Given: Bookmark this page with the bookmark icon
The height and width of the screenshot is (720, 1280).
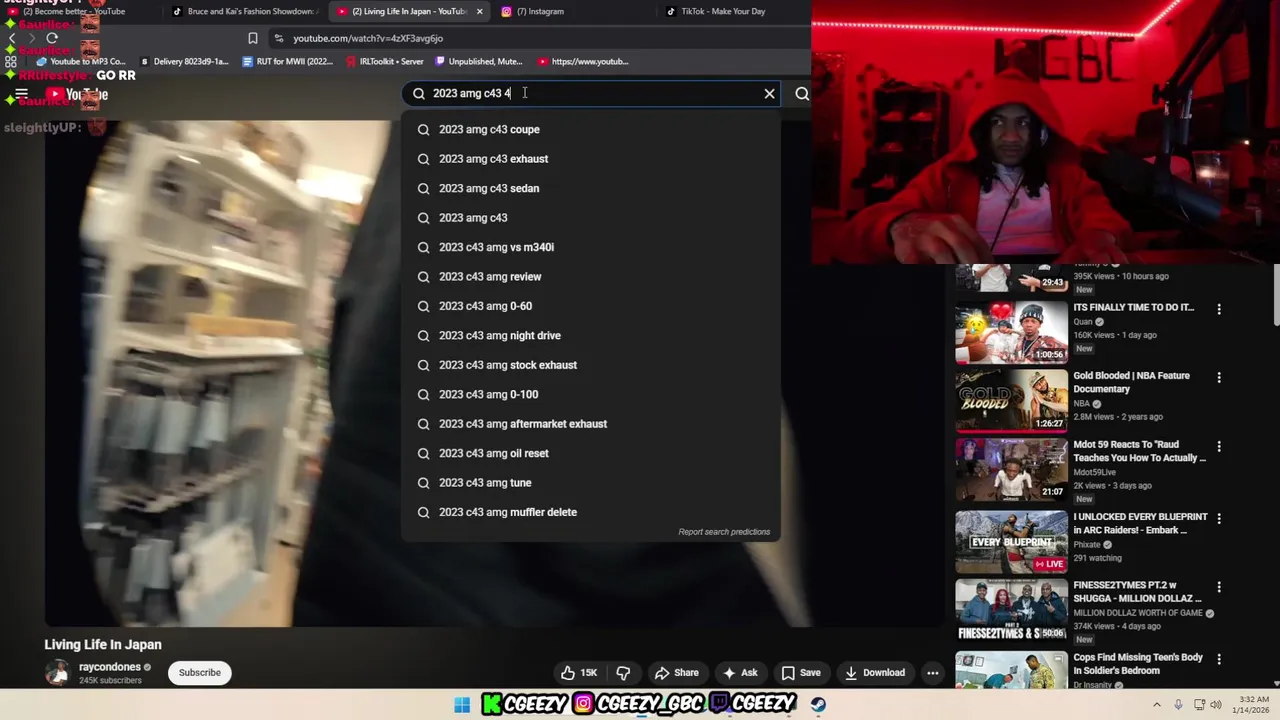Looking at the screenshot, I should (x=253, y=38).
